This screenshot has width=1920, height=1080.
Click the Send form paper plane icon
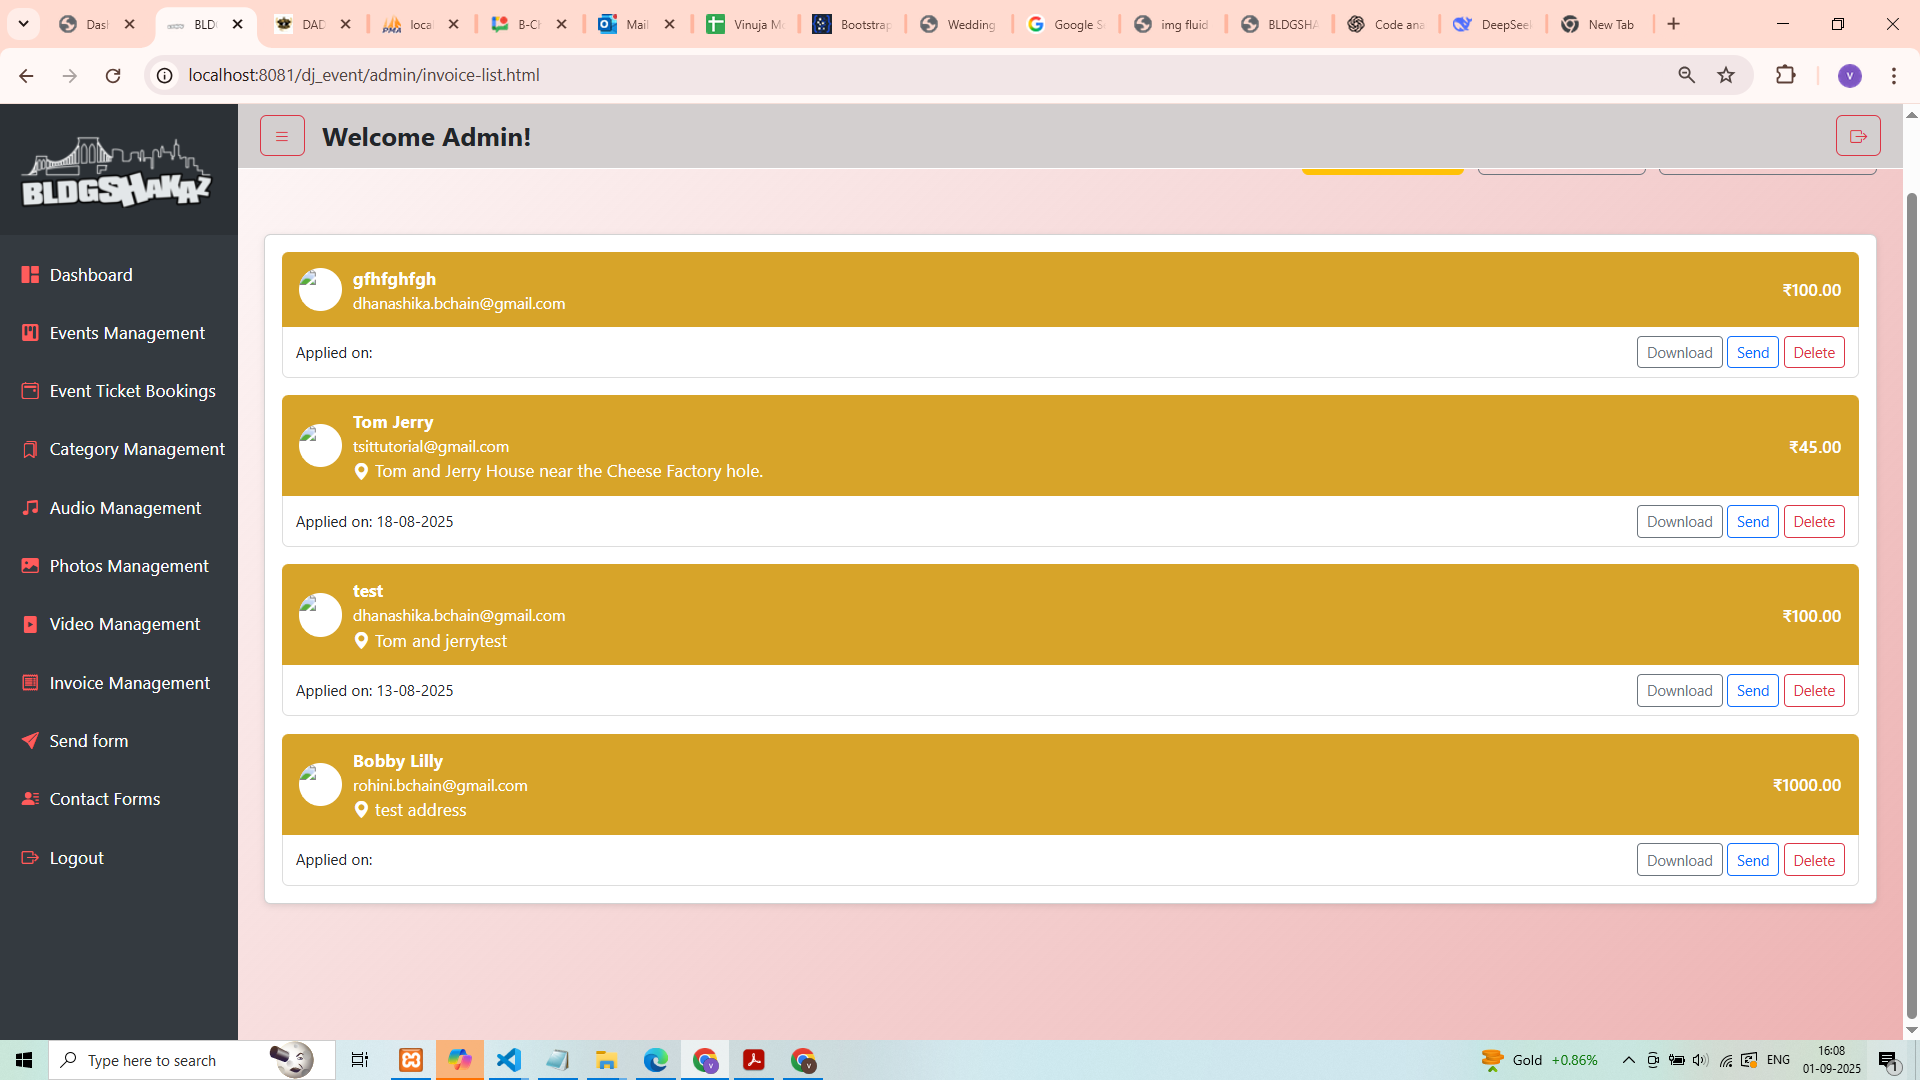coord(30,741)
